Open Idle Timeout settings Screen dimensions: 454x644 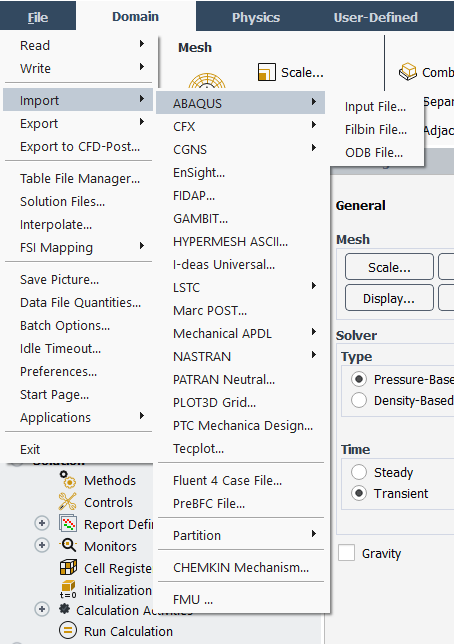(x=78, y=348)
